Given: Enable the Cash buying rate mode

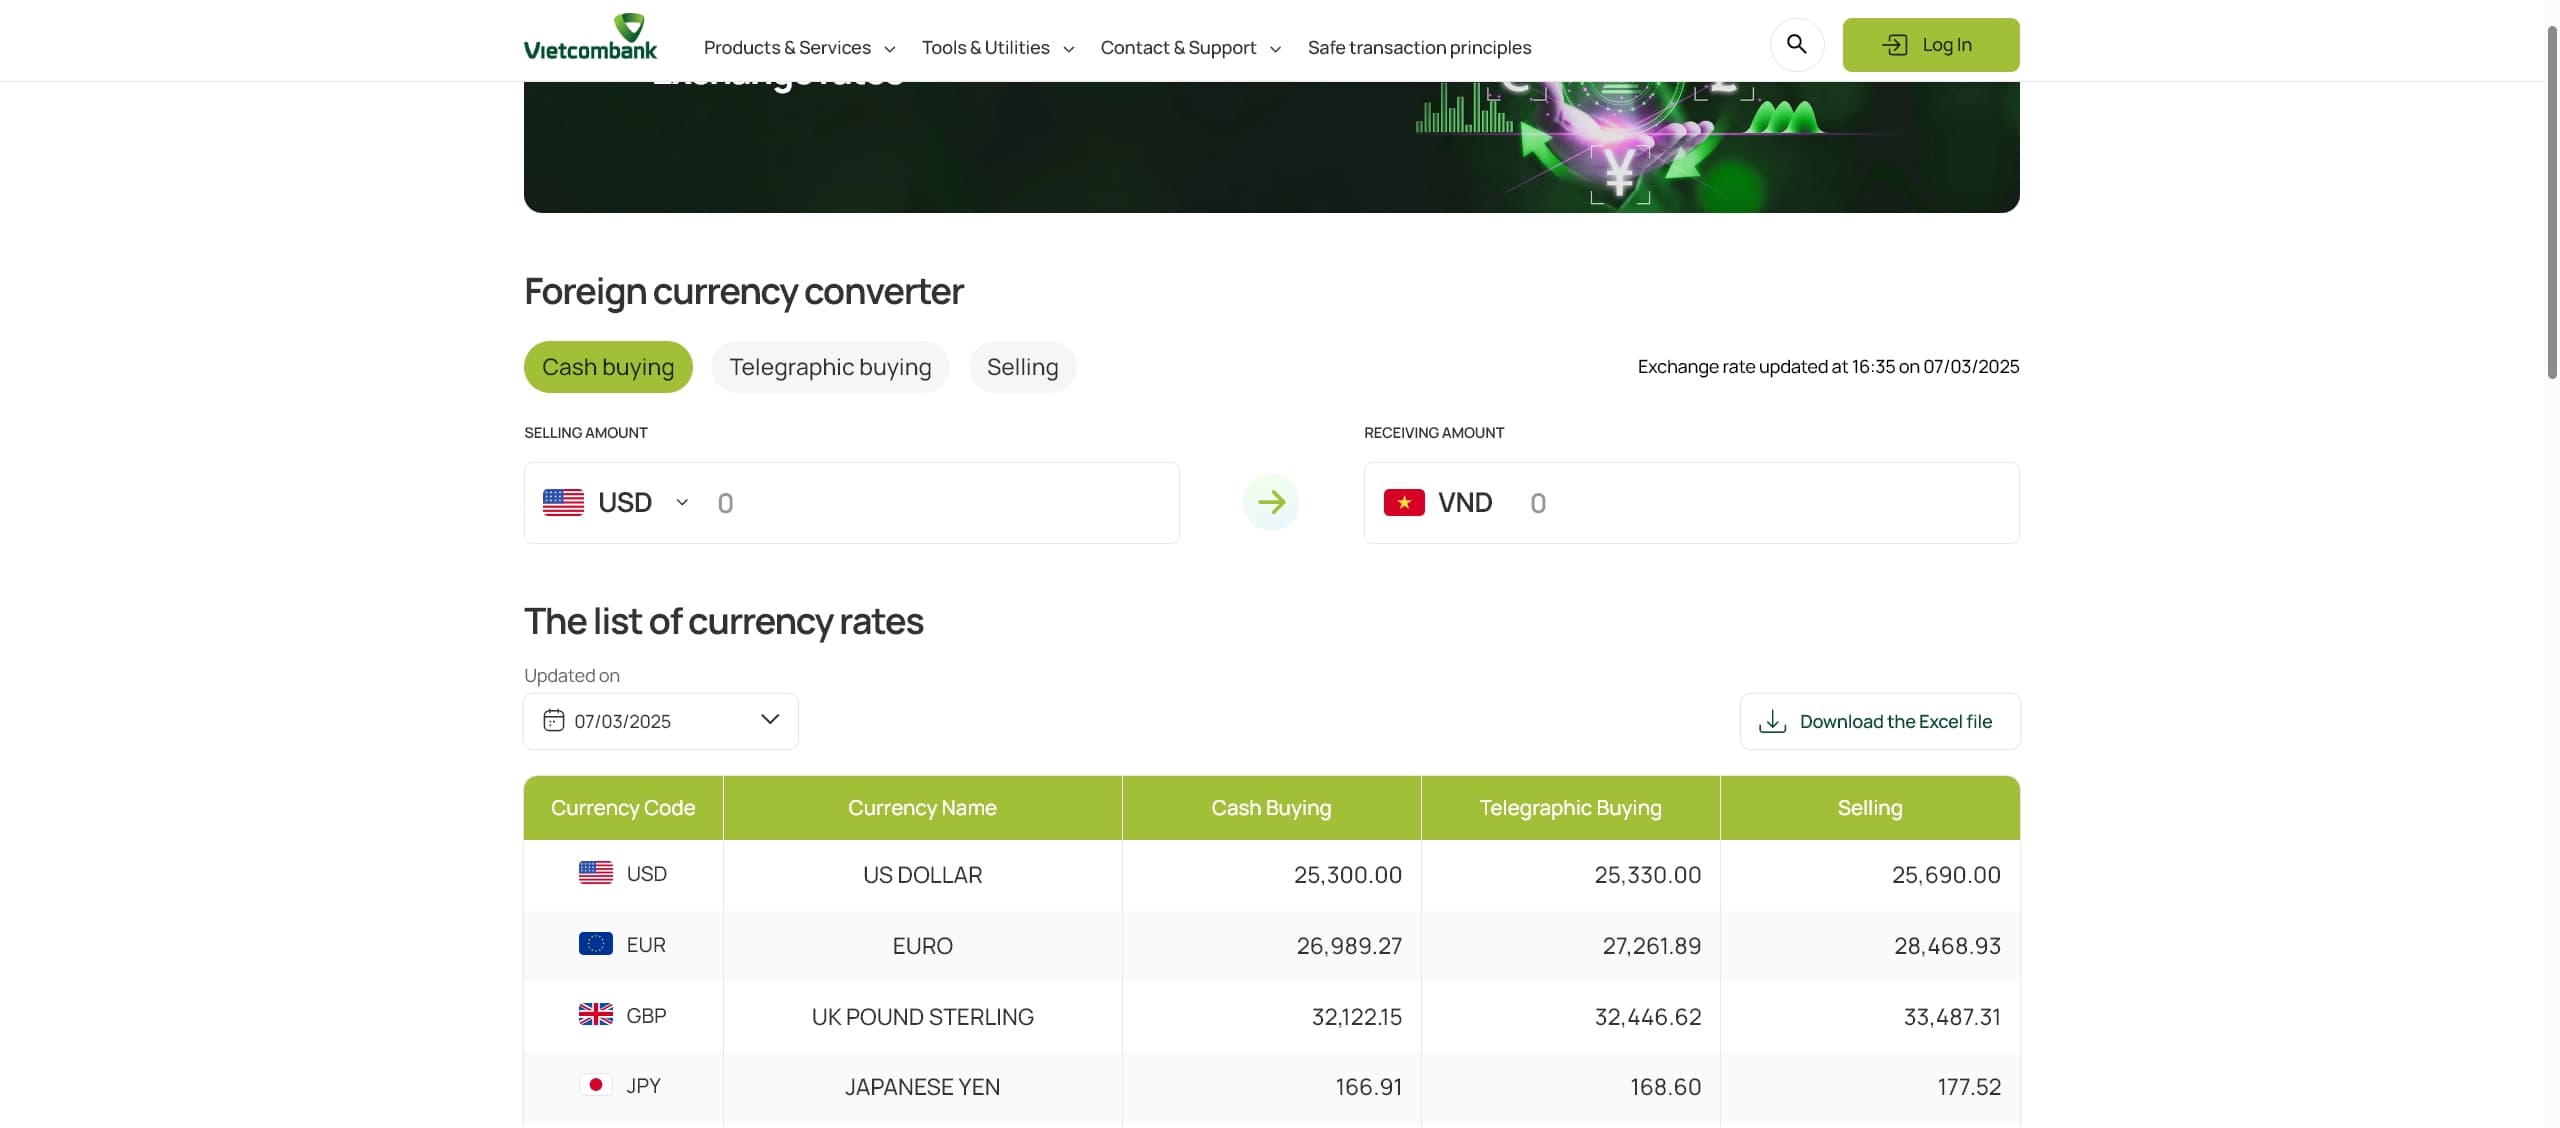Looking at the screenshot, I should [x=607, y=366].
